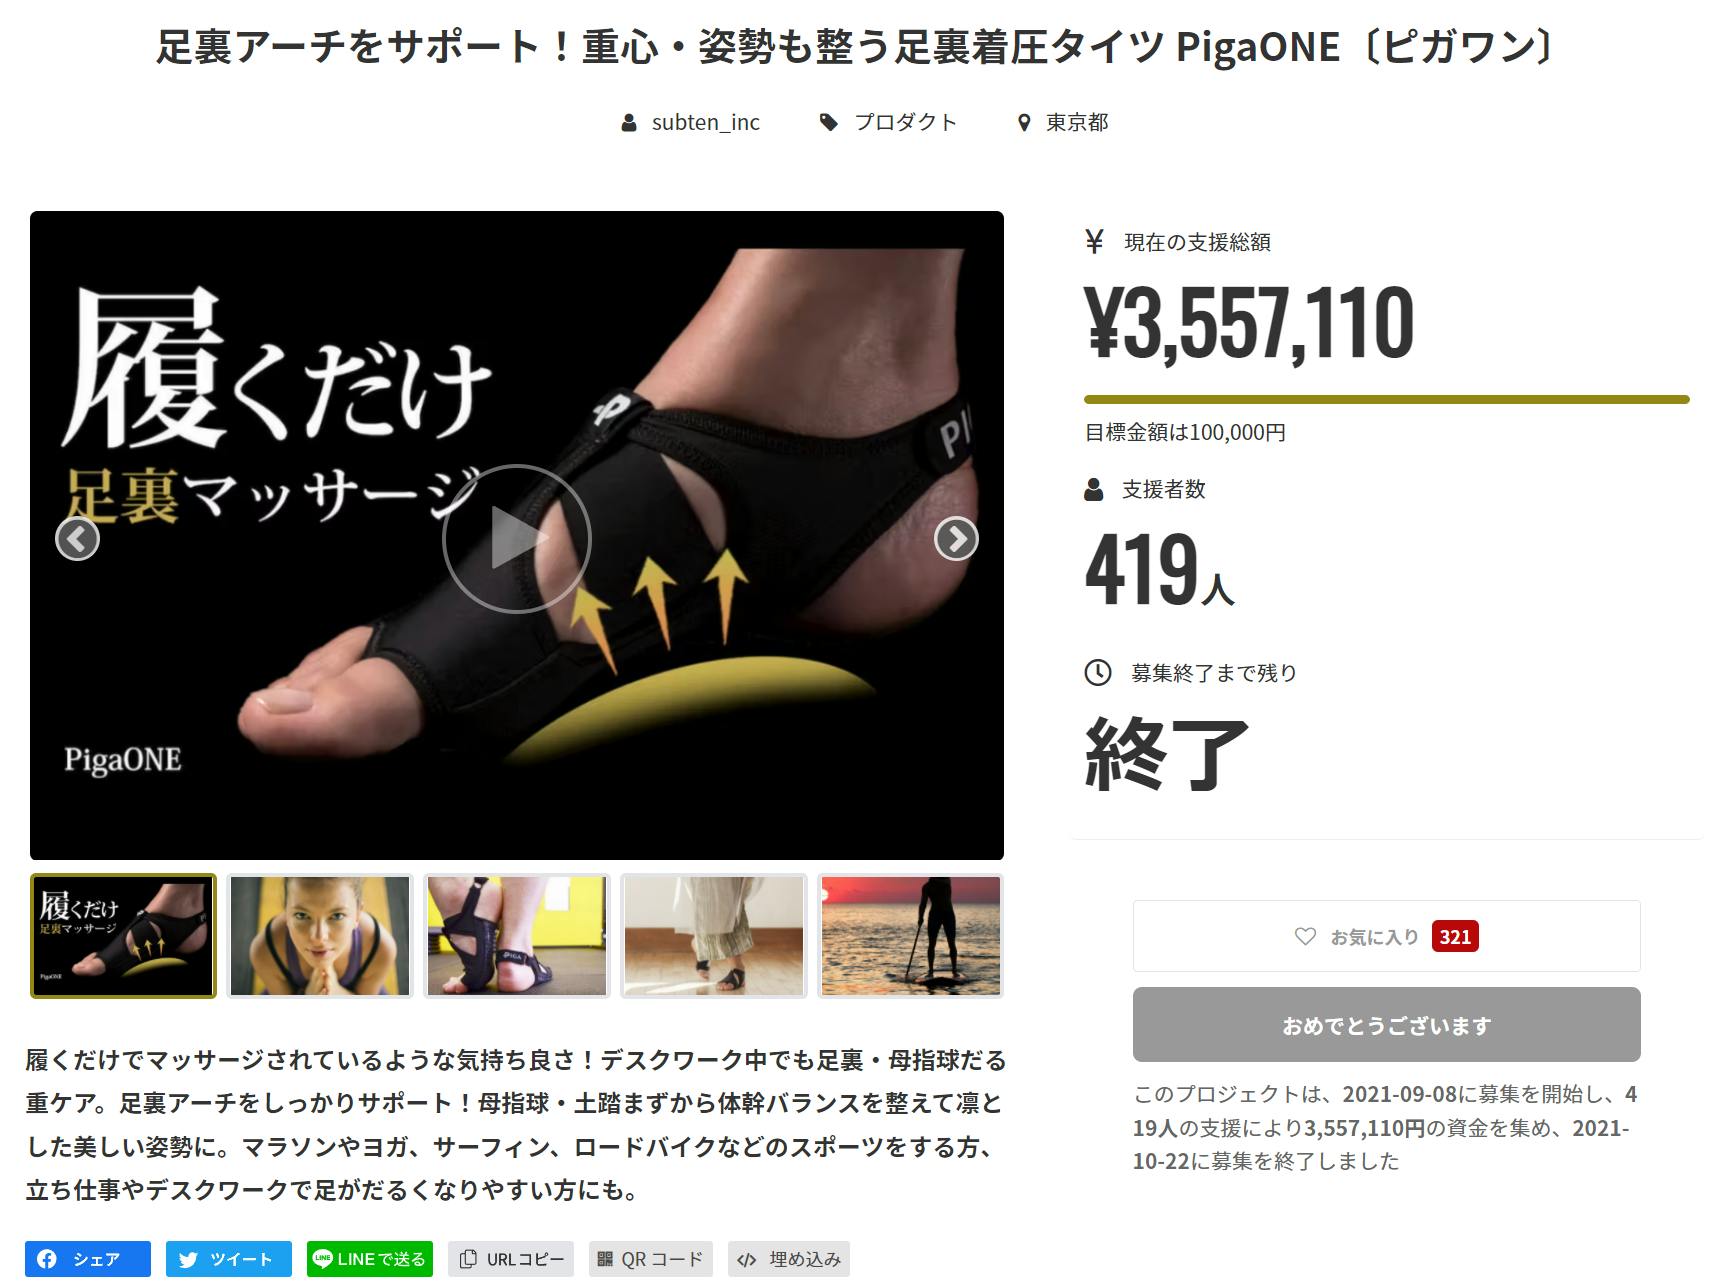Click the funding progress bar

pyautogui.click(x=1386, y=399)
